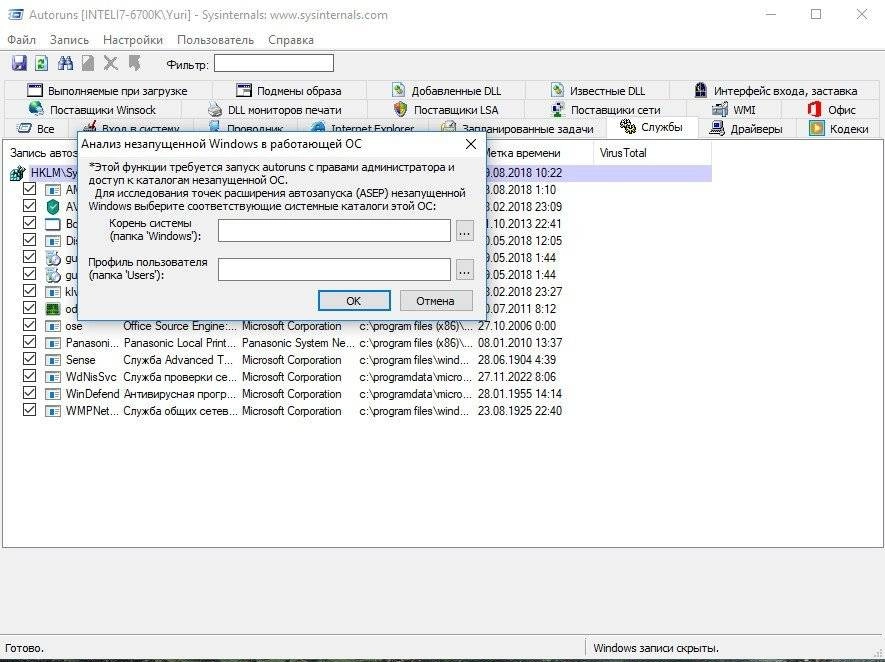The height and width of the screenshot is (662, 885).
Task: Open the Настройки menu
Action: (133, 40)
